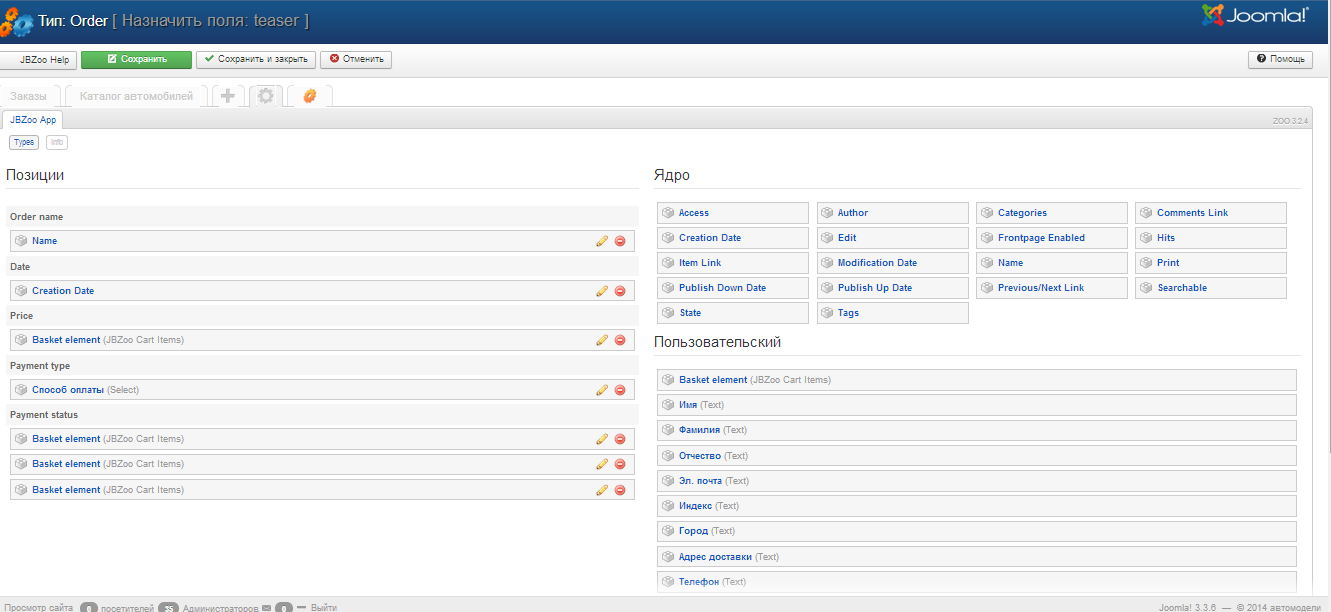Image resolution: width=1331 pixels, height=612 pixels.
Task: Open the Помощь help button
Action: click(1280, 60)
